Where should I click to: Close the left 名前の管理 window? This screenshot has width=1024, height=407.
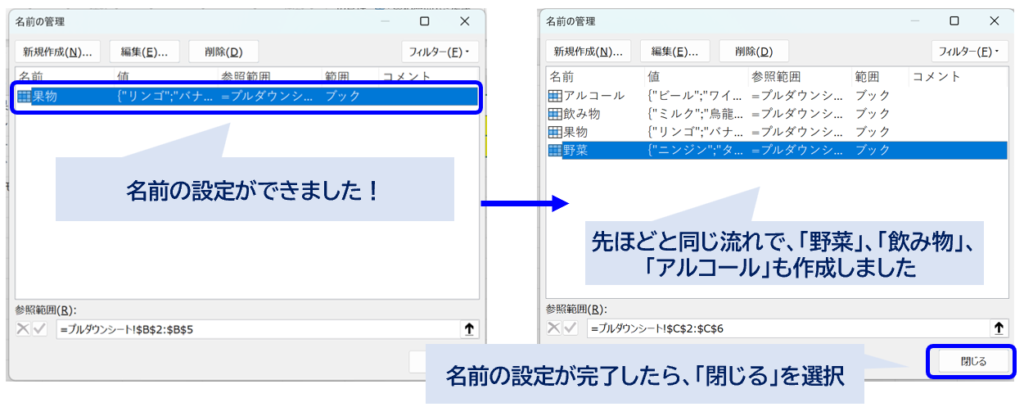click(x=464, y=22)
